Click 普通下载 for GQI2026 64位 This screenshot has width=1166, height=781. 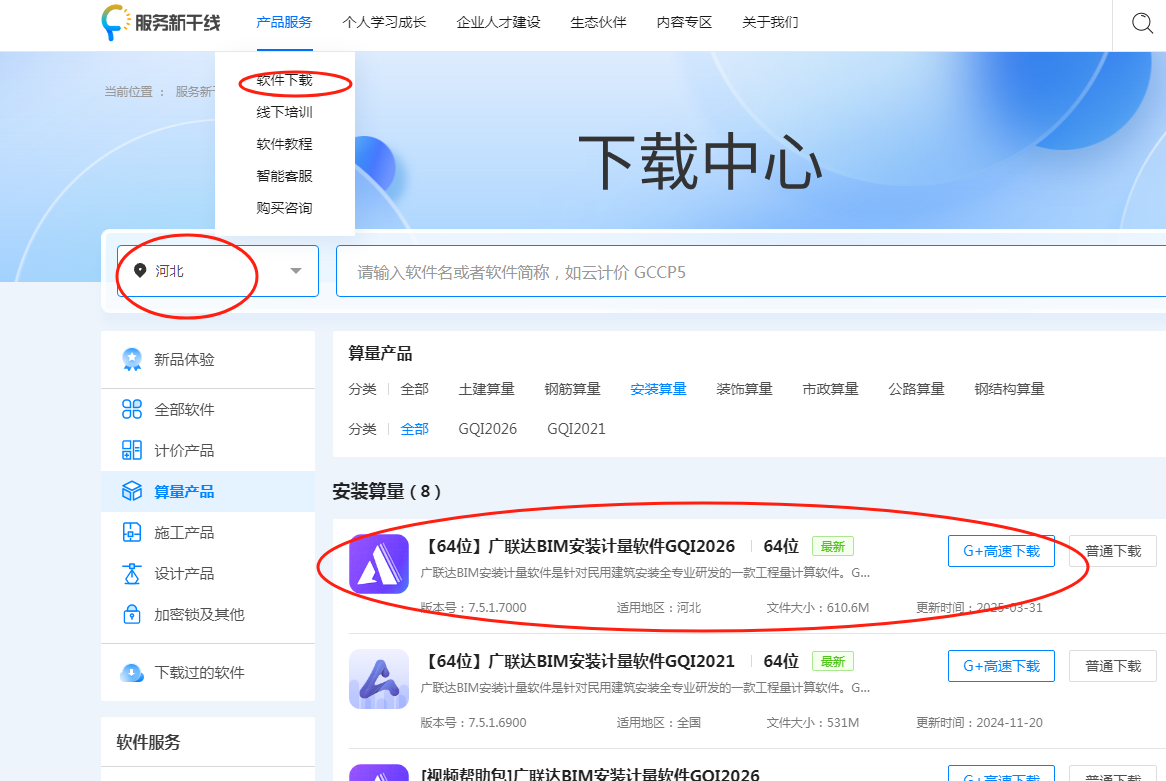point(1112,551)
